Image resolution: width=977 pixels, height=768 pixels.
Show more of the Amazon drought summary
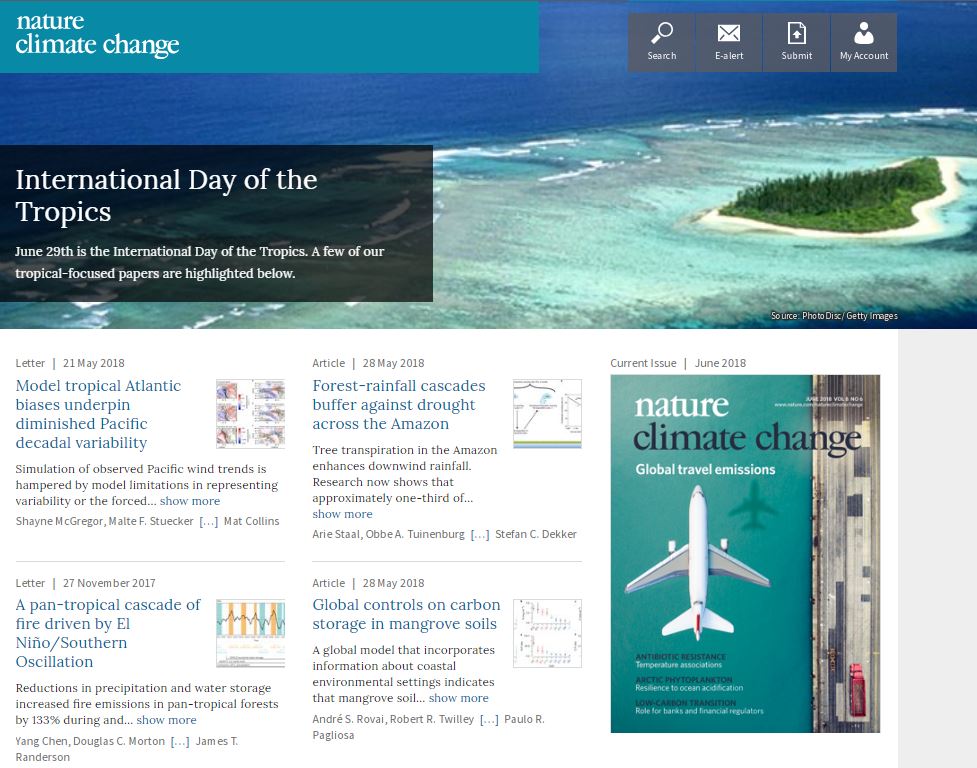point(342,513)
